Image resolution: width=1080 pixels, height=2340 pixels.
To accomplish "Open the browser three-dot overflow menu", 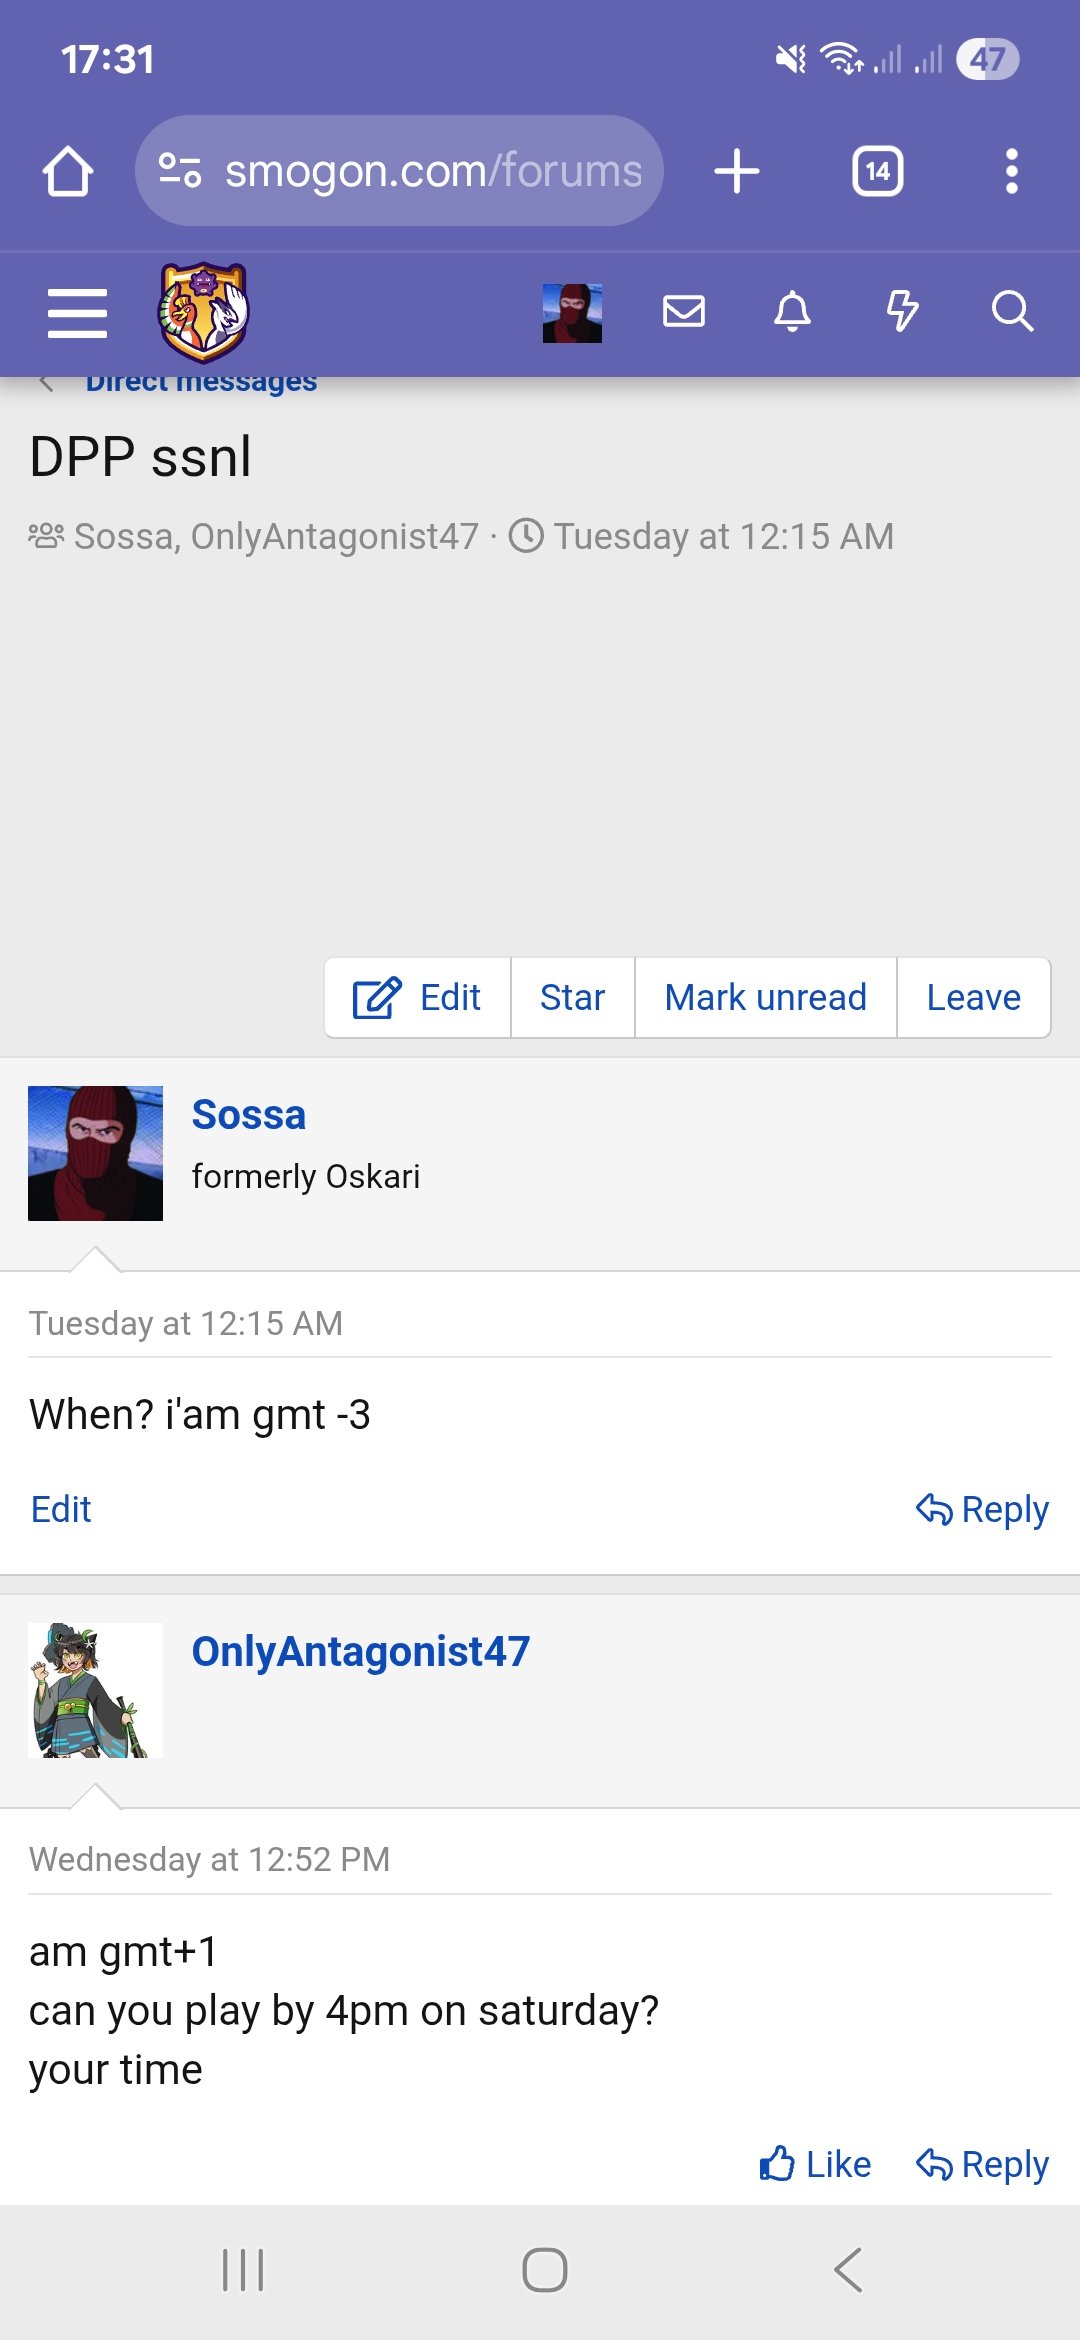I will click(x=1011, y=171).
